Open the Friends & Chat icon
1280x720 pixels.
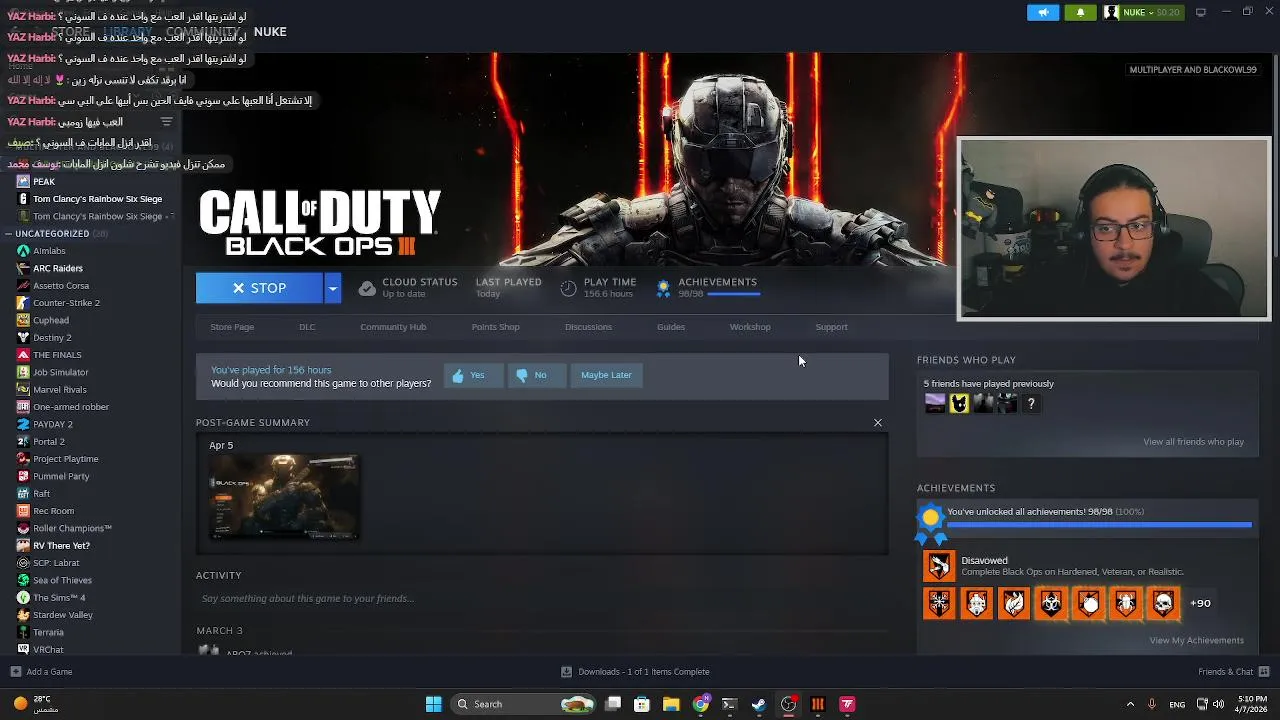1265,672
